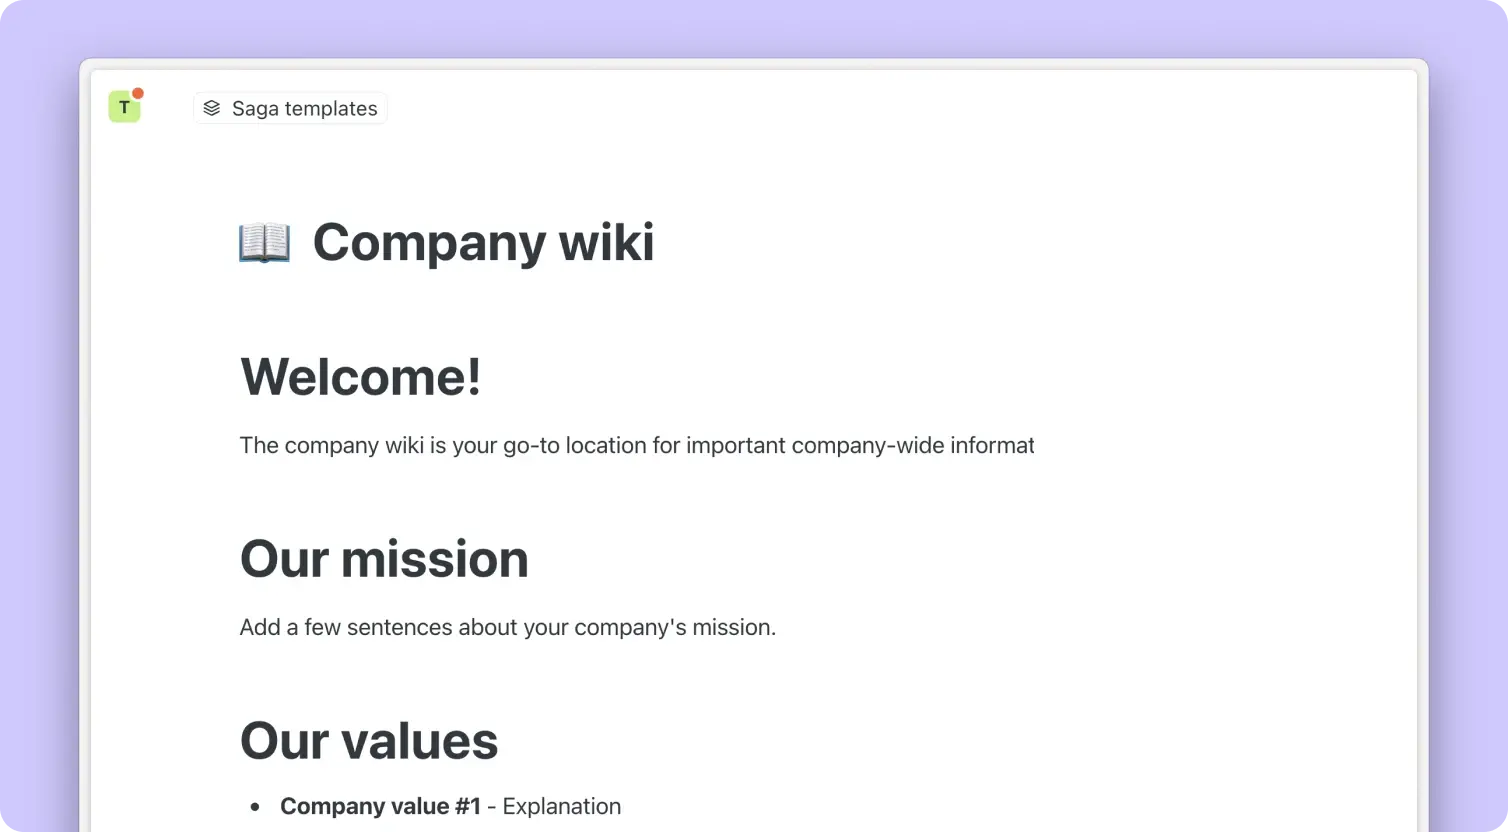Click the Our values heading
Viewport: 1508px width, 832px height.
tap(368, 741)
